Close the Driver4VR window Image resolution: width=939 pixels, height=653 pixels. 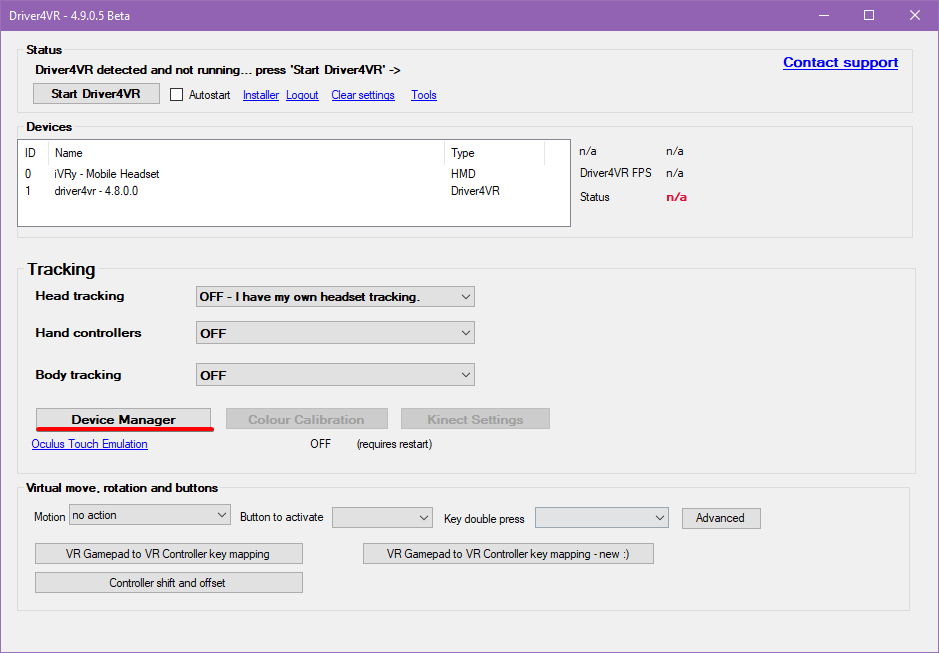click(914, 16)
